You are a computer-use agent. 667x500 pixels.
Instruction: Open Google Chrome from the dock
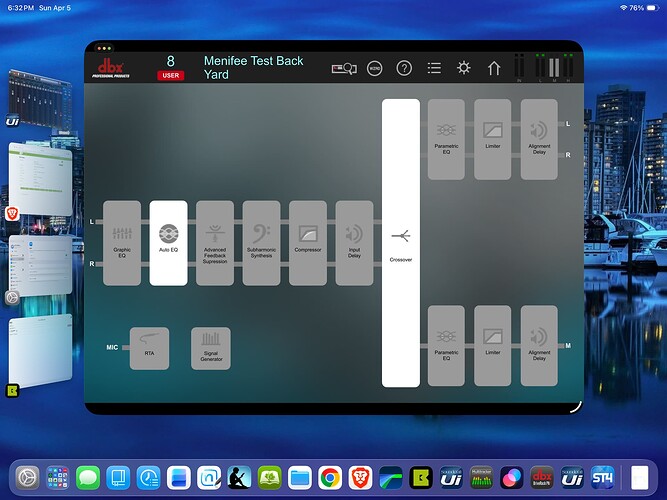click(x=328, y=476)
